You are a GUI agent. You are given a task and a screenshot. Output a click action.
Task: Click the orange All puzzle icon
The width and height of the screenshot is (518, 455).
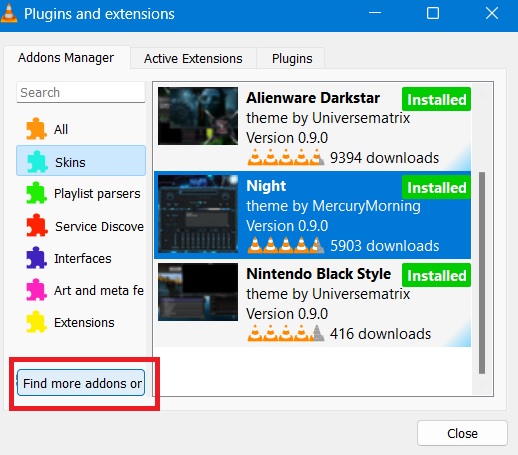36,129
